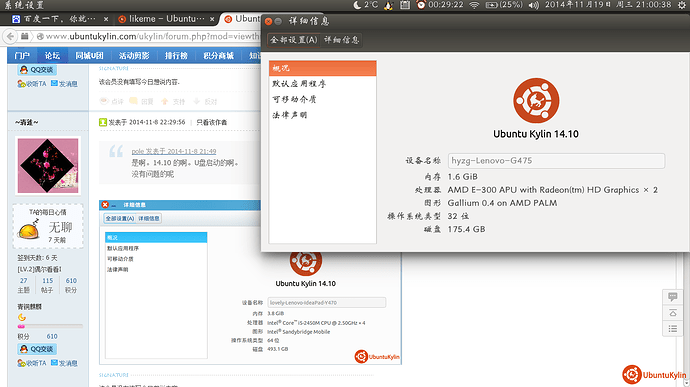Click the green user icon beside 发表于
690x387 pixels.
tap(103, 122)
